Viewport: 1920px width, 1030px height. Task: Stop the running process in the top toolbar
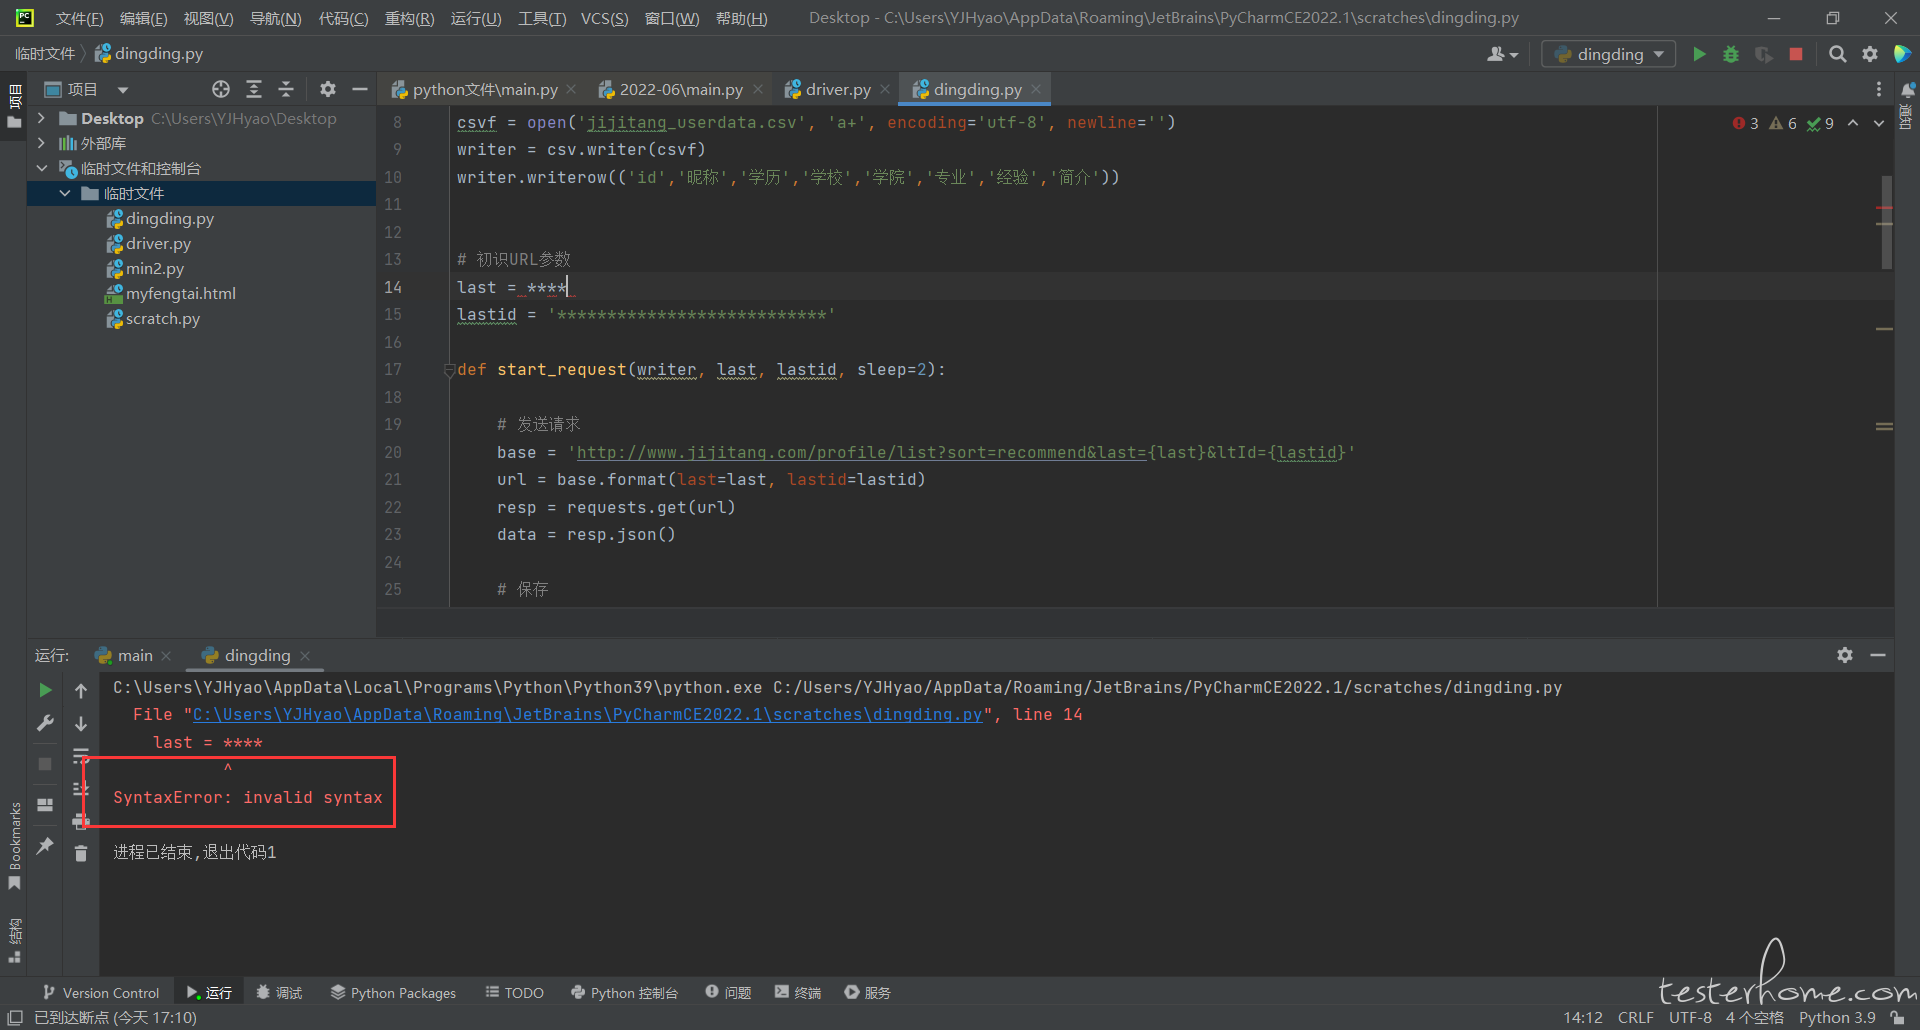pos(1796,54)
